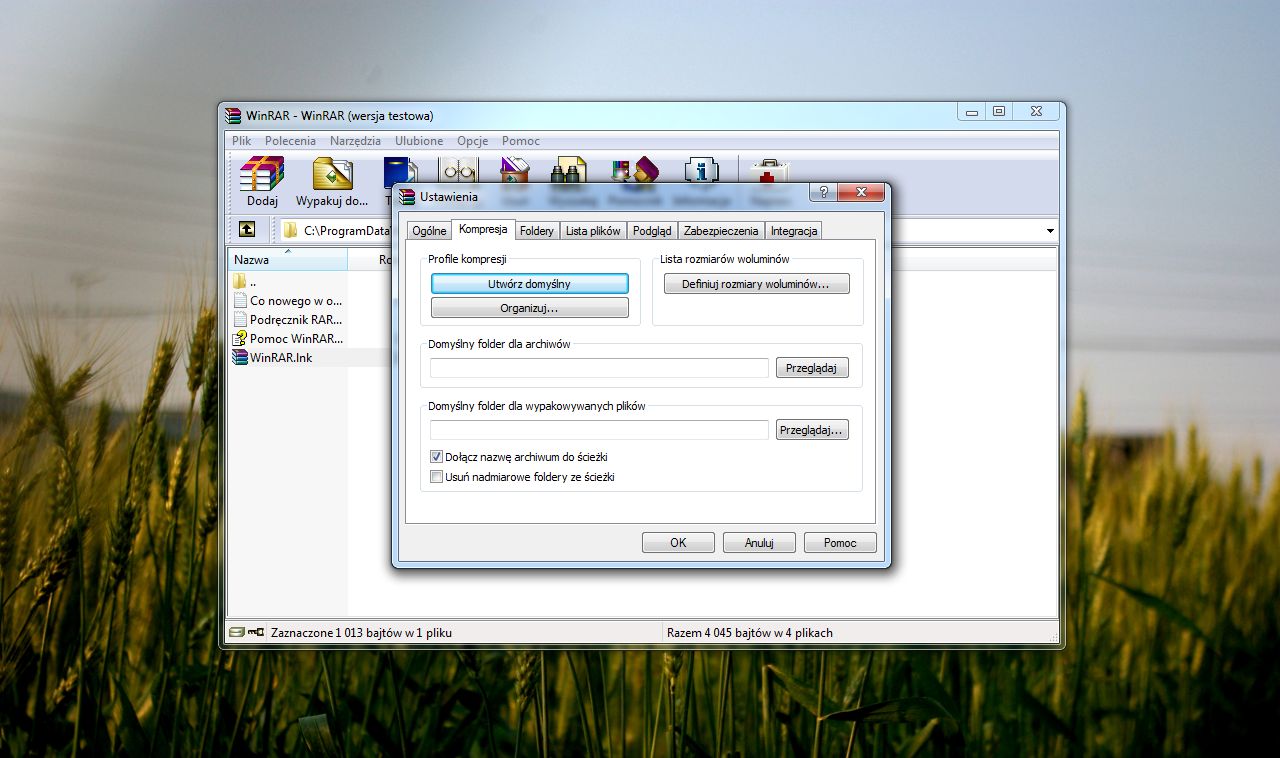Enable "Usuń nadmiarowe foldery ze ścieżki" checkbox
1280x758 pixels.
436,477
